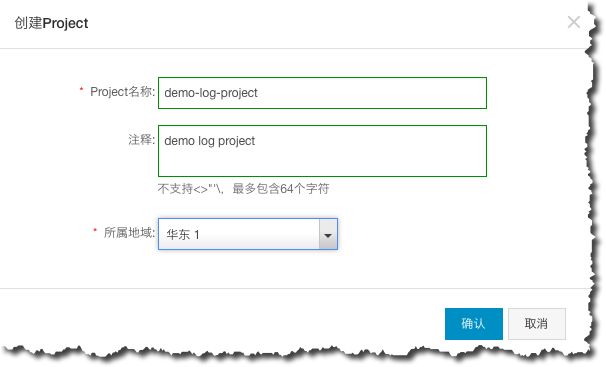Screen dimensions: 606x367
Task: Click the Project名称 input field
Action: tap(322, 93)
